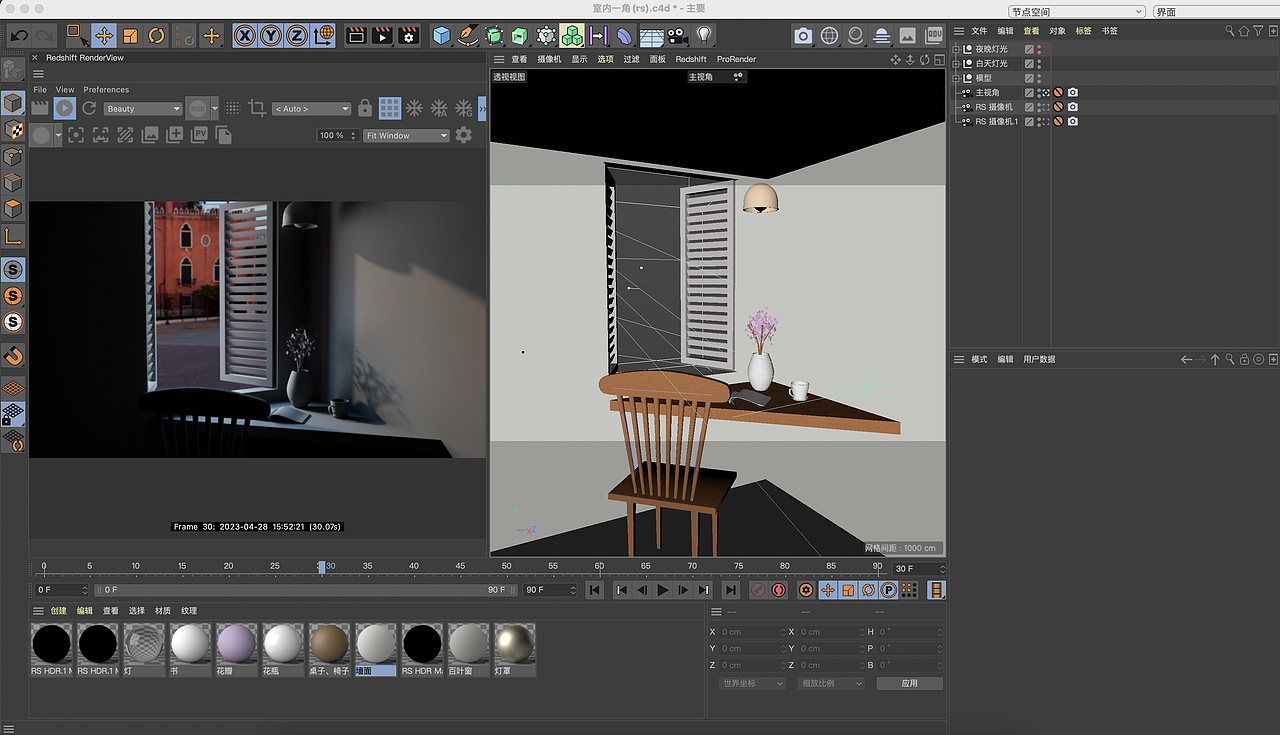Select the 桌子、椅子 brown material swatch
Viewport: 1280px width, 735px height.
329,649
